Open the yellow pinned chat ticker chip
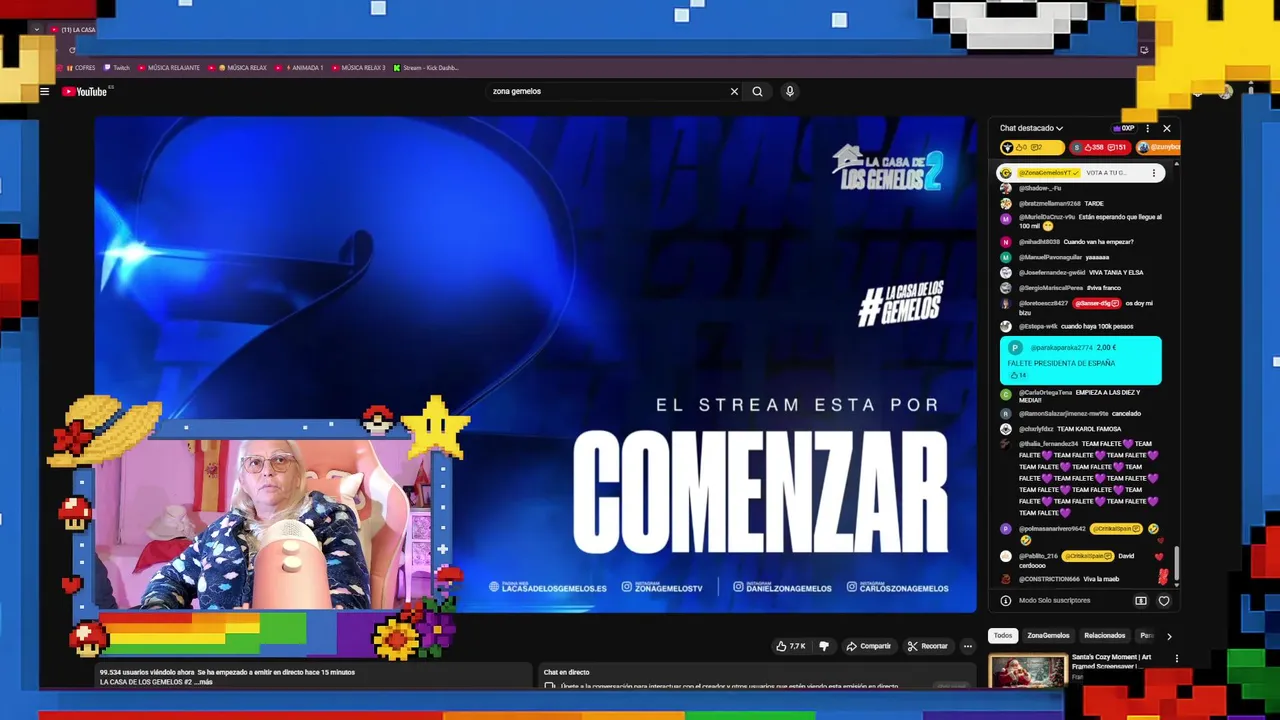This screenshot has width=1280, height=720. (1030, 147)
